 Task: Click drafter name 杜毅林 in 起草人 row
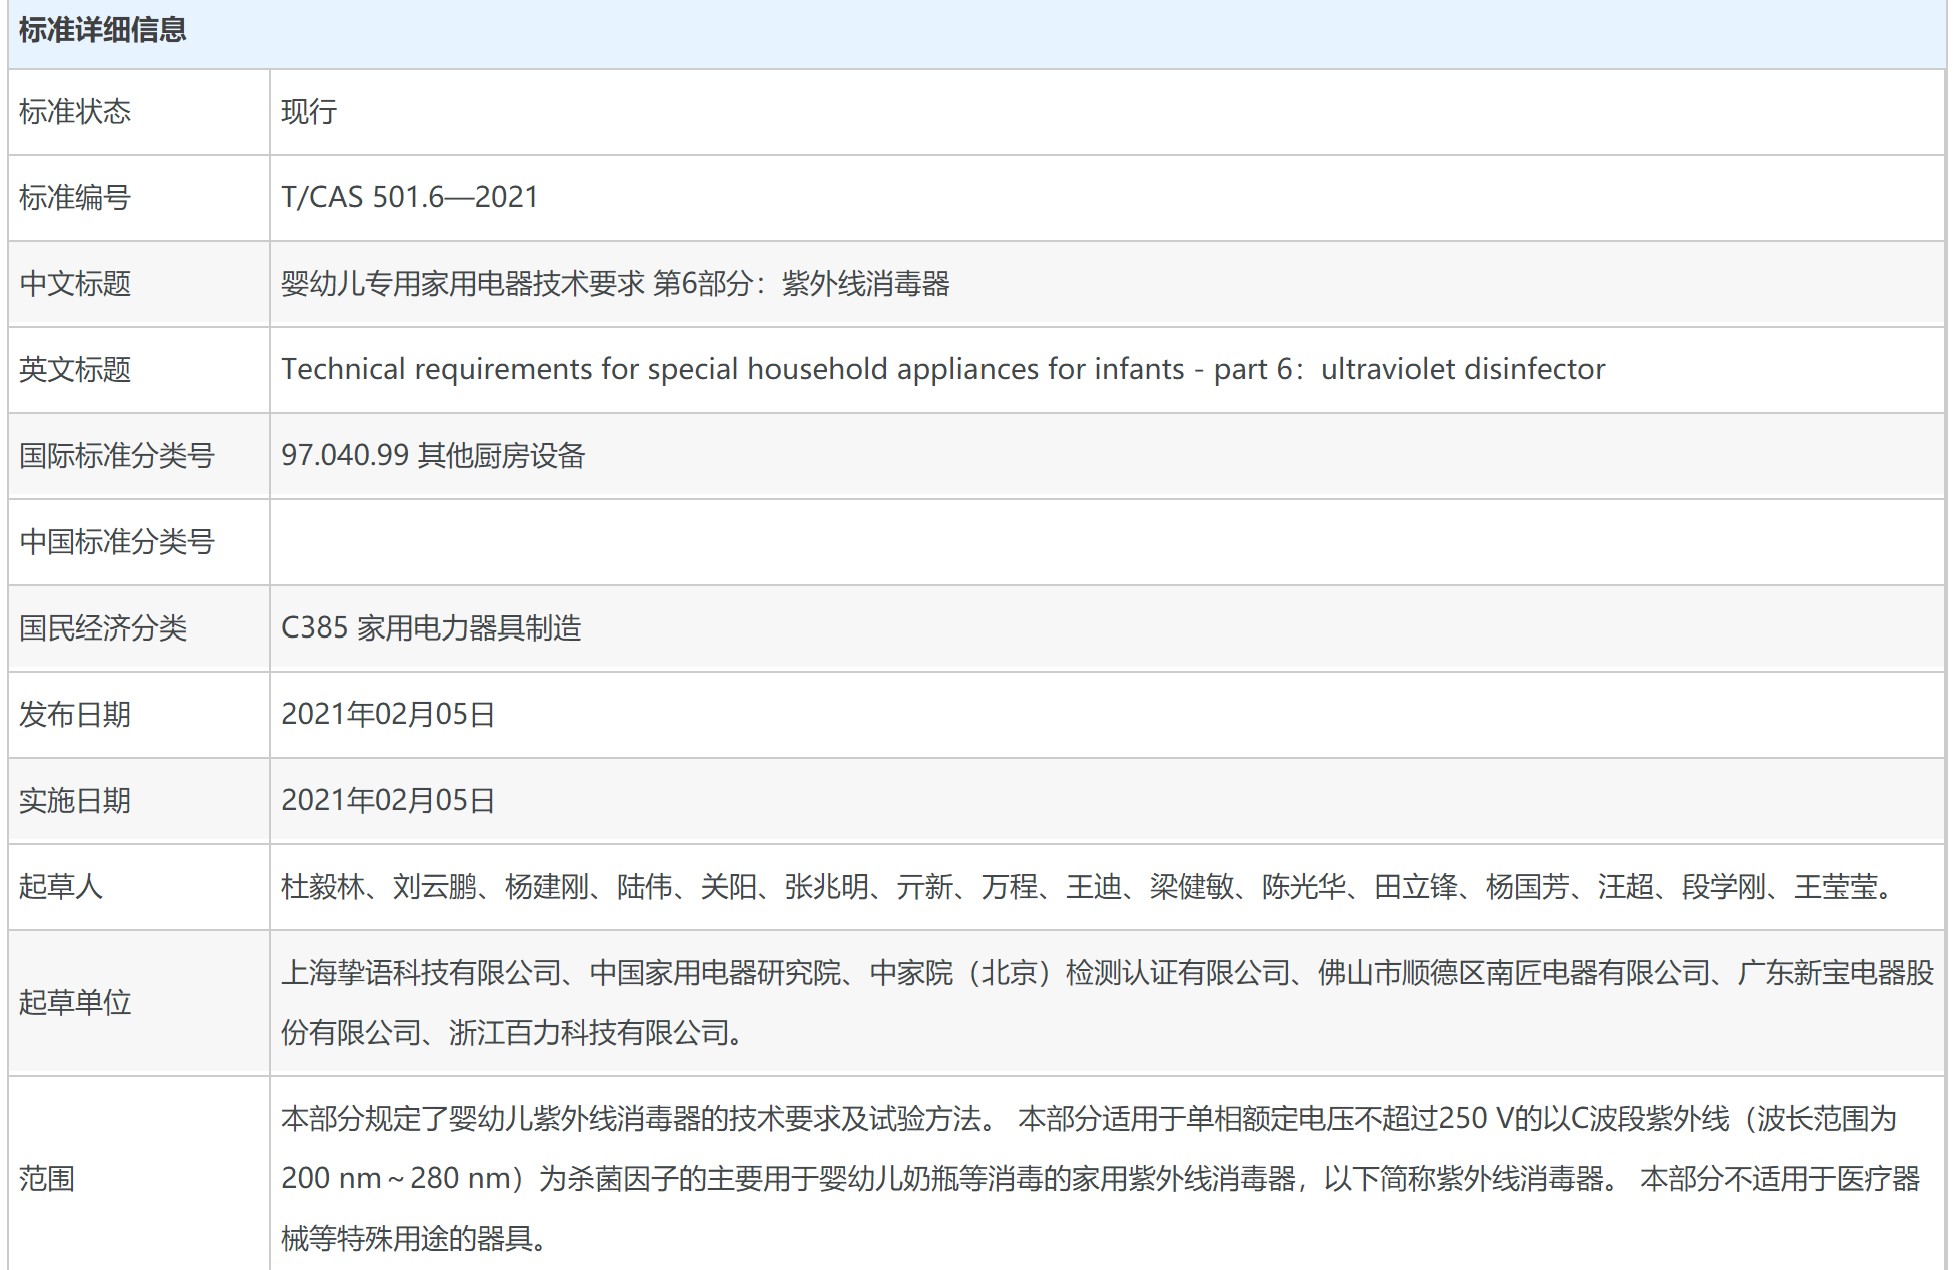(x=322, y=887)
